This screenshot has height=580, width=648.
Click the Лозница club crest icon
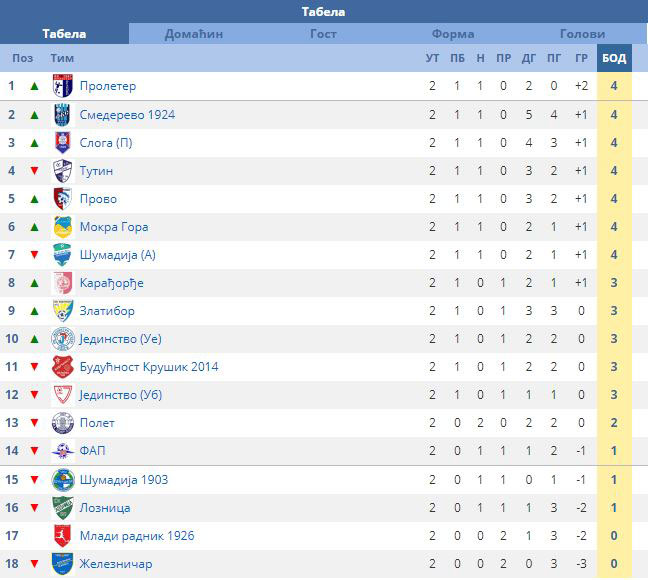tap(63, 508)
